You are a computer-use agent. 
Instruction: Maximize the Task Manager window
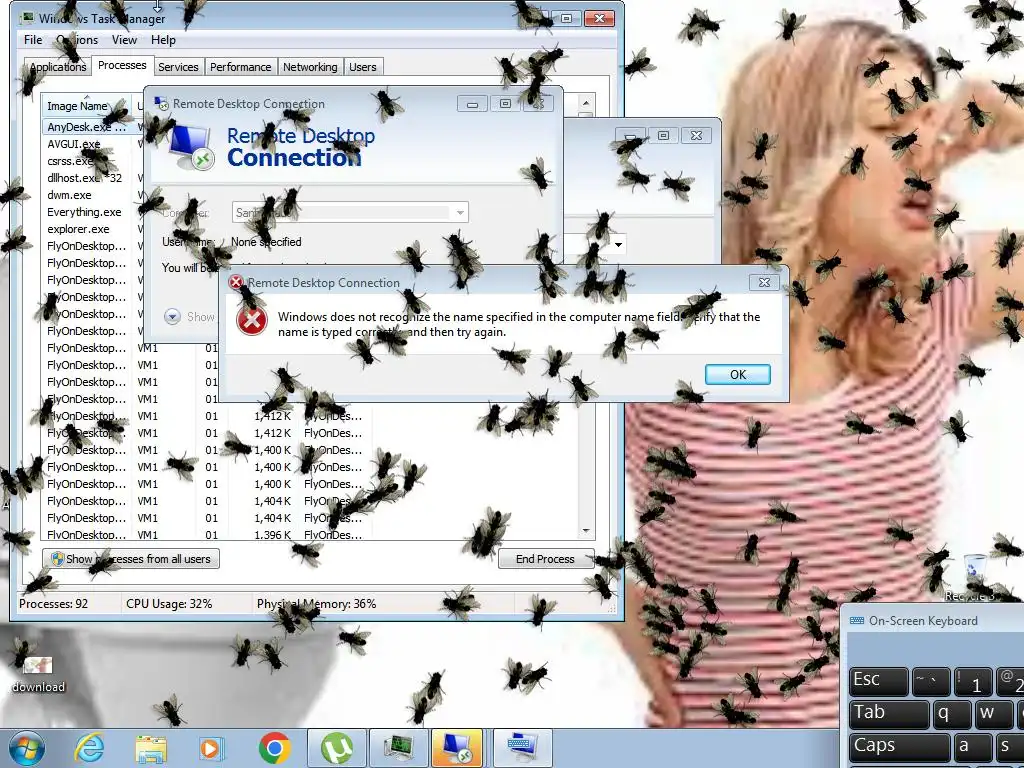pyautogui.click(x=567, y=18)
